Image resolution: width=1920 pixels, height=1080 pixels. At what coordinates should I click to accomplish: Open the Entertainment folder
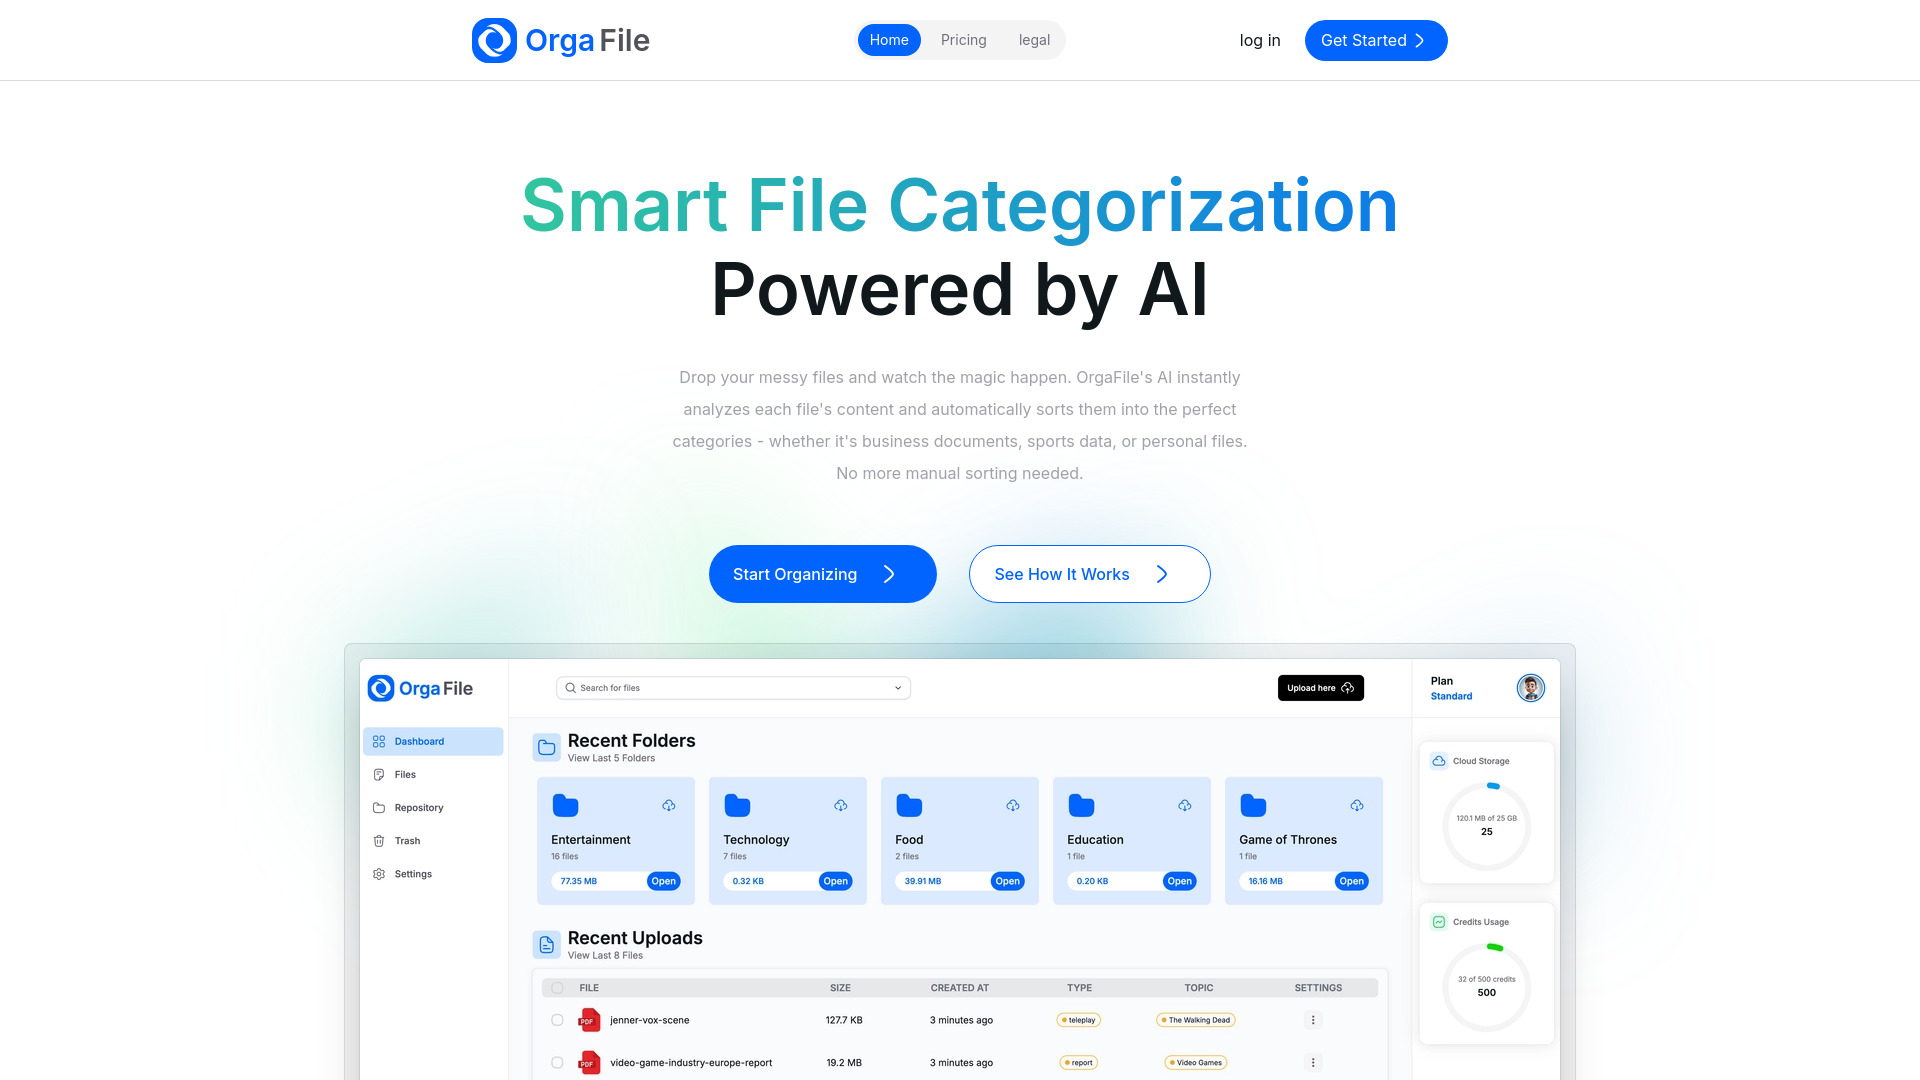pyautogui.click(x=662, y=881)
